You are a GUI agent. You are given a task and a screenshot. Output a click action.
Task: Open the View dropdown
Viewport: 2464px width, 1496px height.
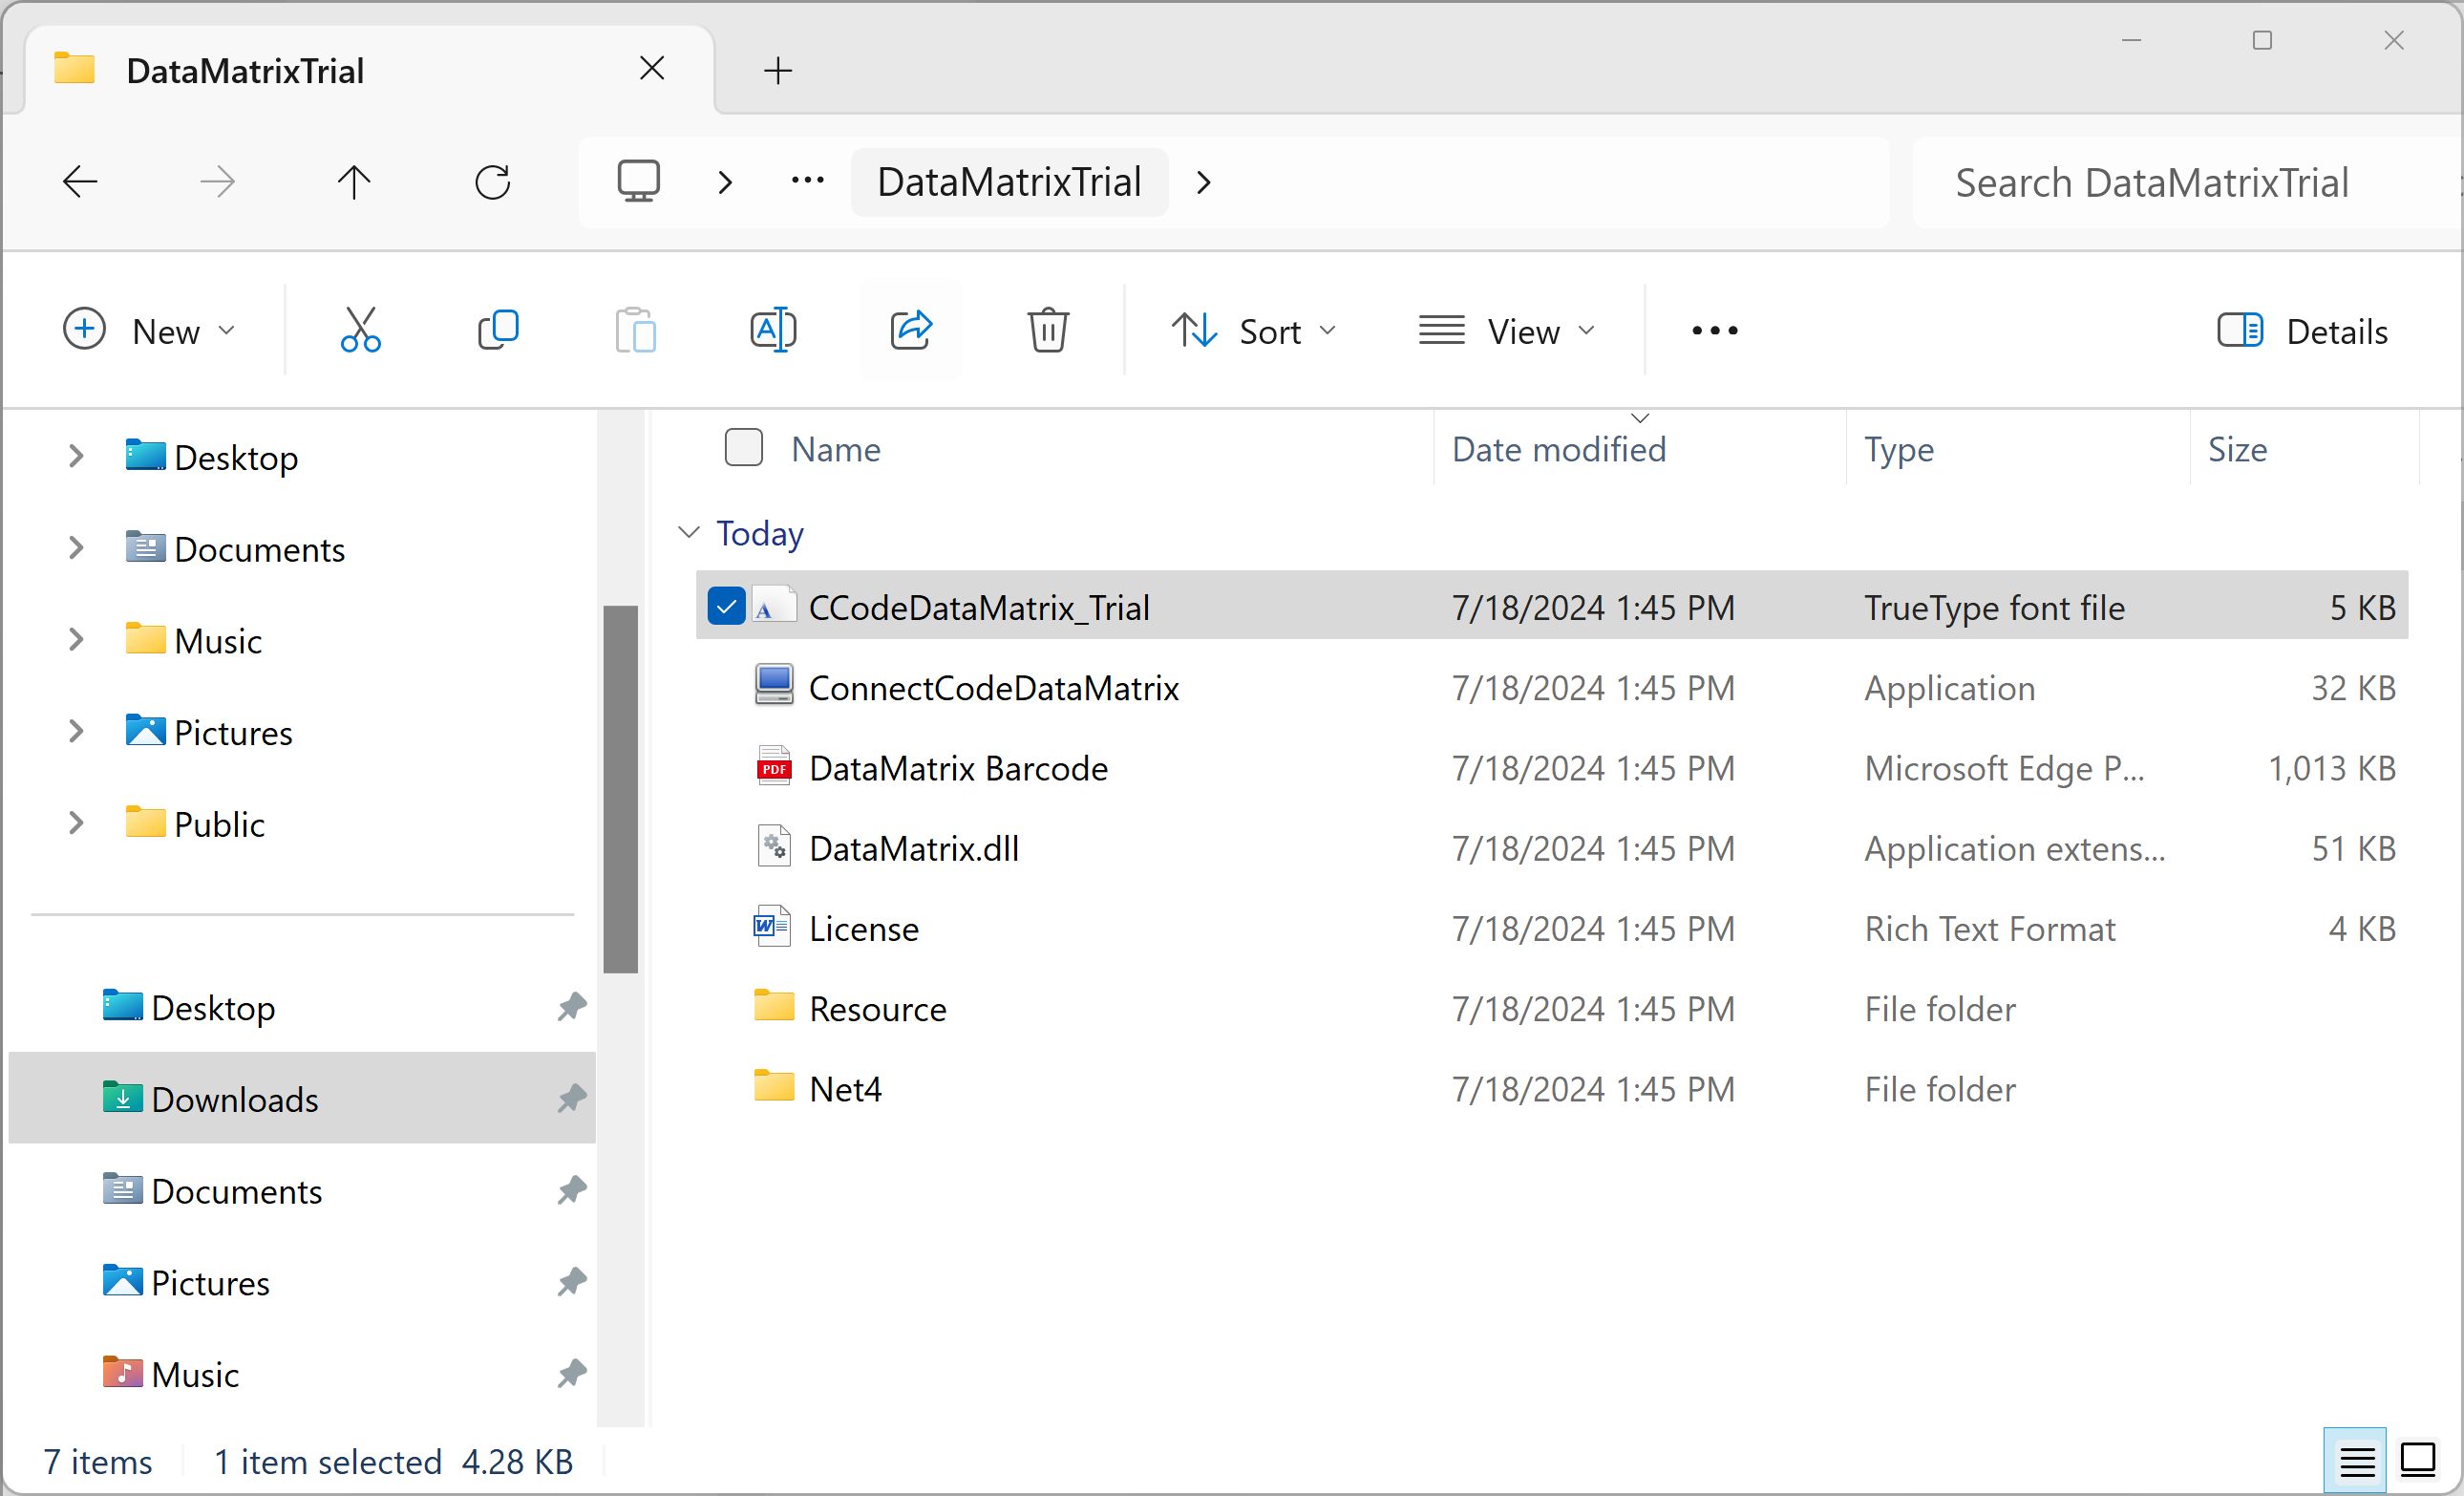[x=1507, y=331]
